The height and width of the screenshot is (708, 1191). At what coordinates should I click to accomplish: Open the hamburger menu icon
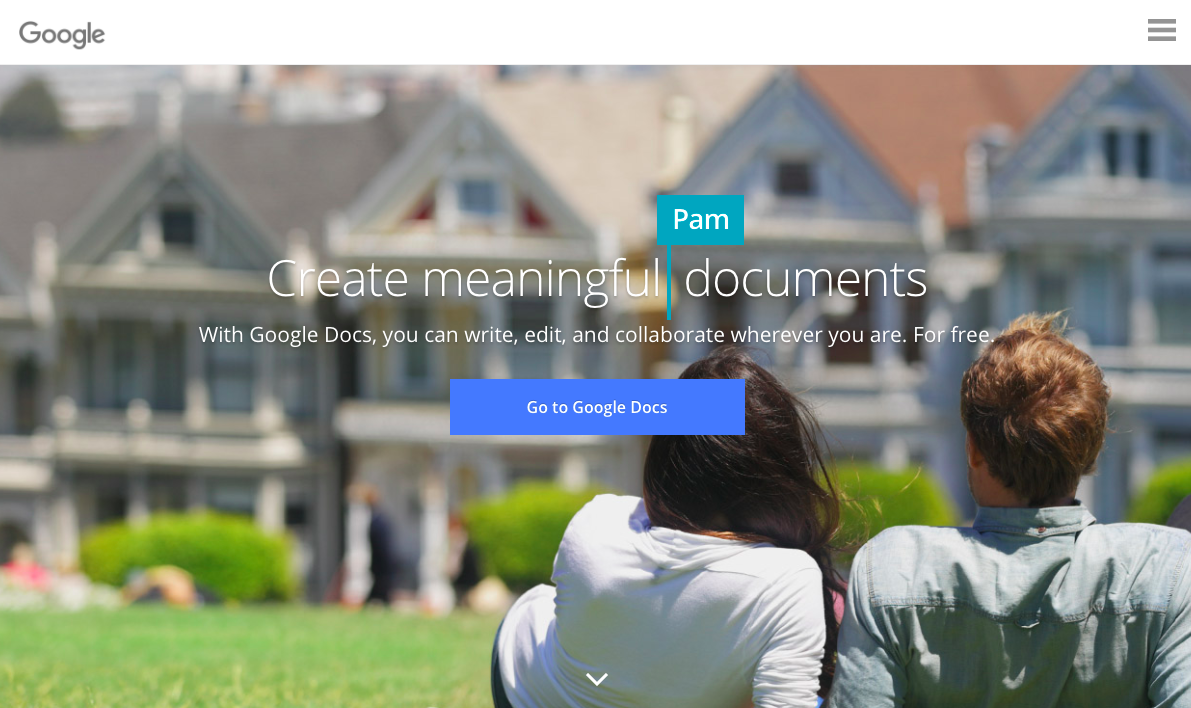point(1161,30)
